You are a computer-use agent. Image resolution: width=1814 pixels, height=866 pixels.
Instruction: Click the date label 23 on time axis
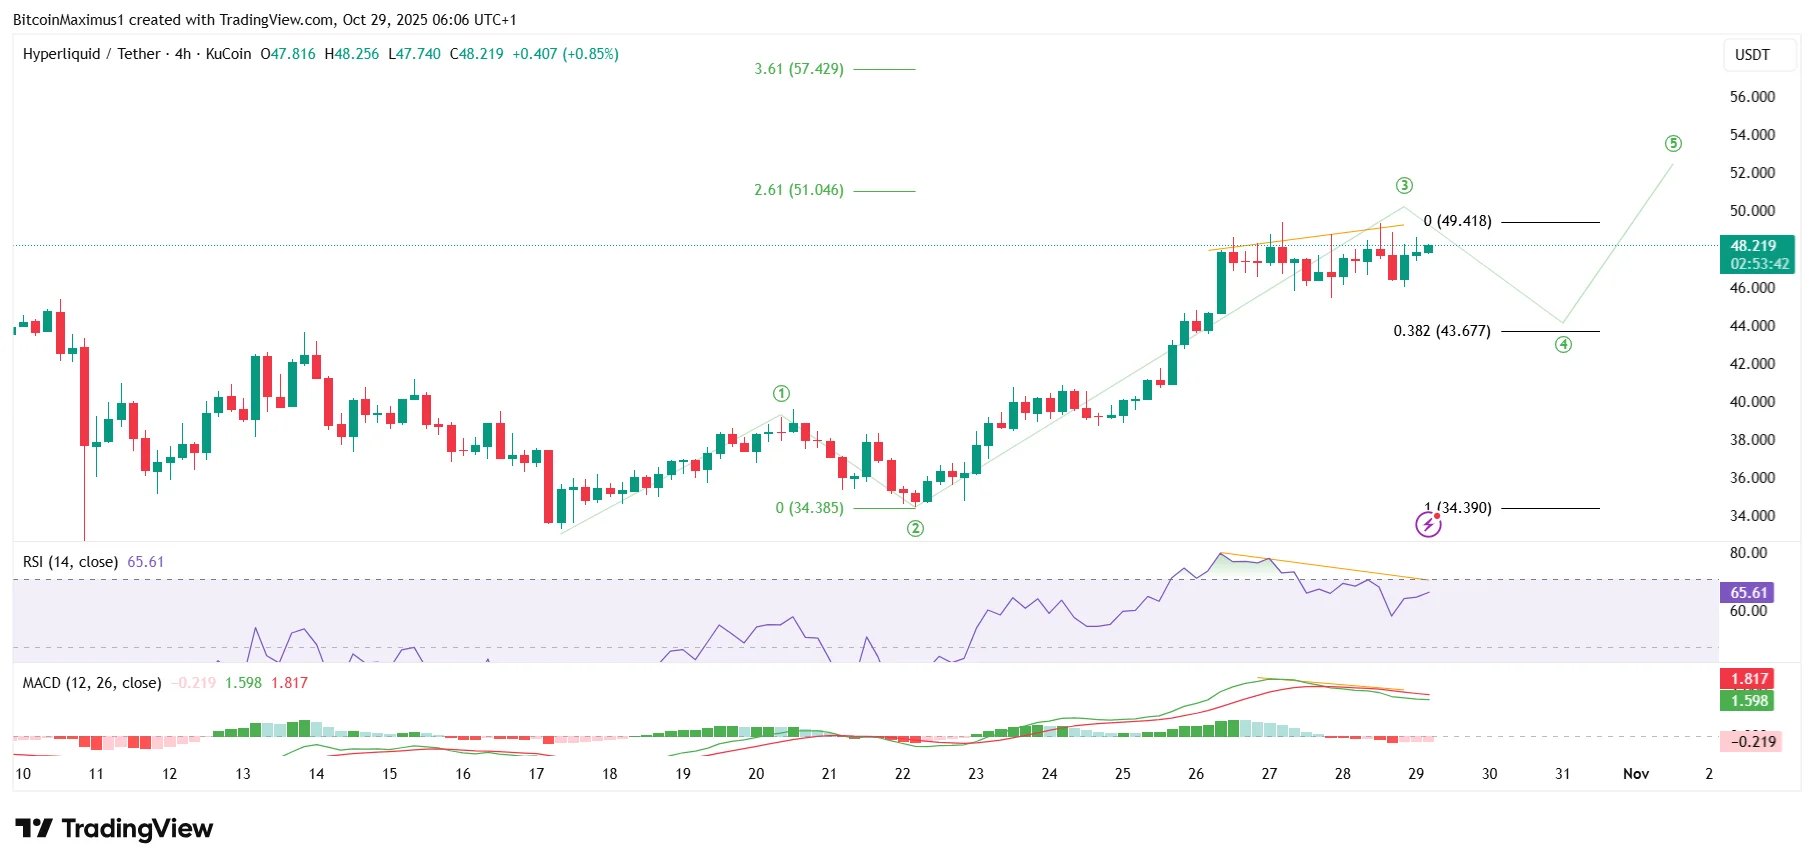coord(976,774)
